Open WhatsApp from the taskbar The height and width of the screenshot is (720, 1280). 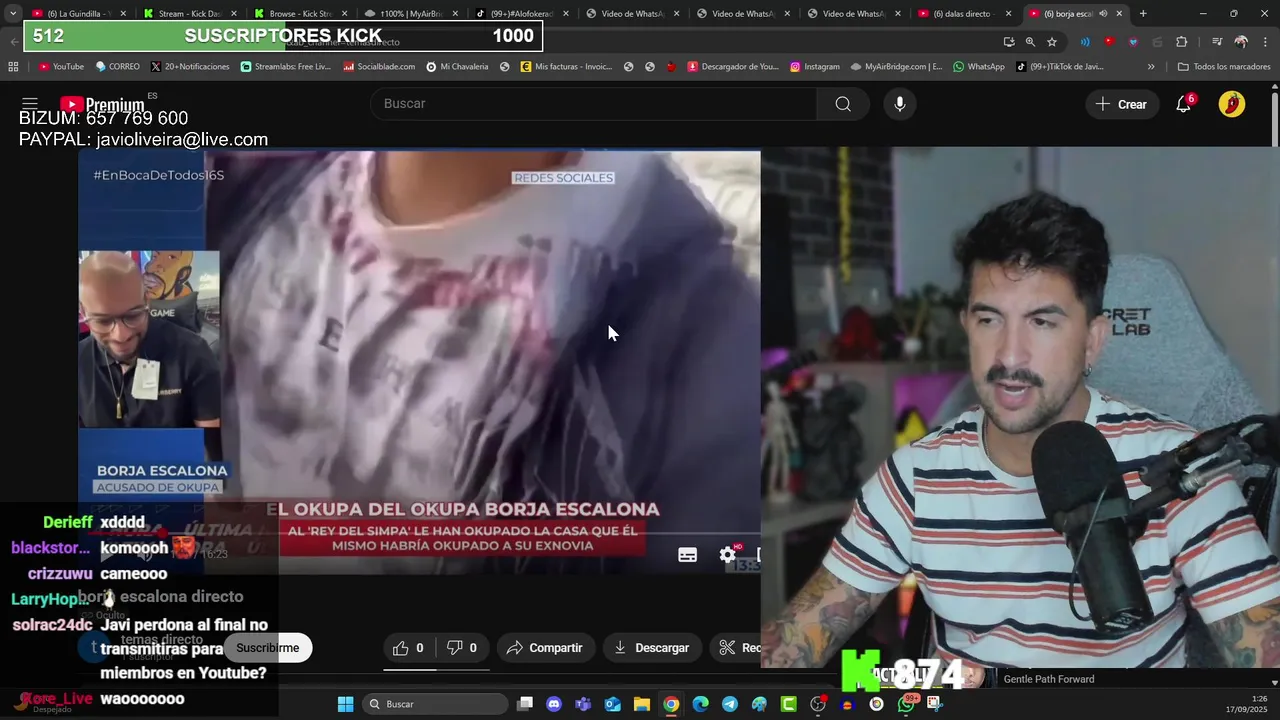[906, 704]
